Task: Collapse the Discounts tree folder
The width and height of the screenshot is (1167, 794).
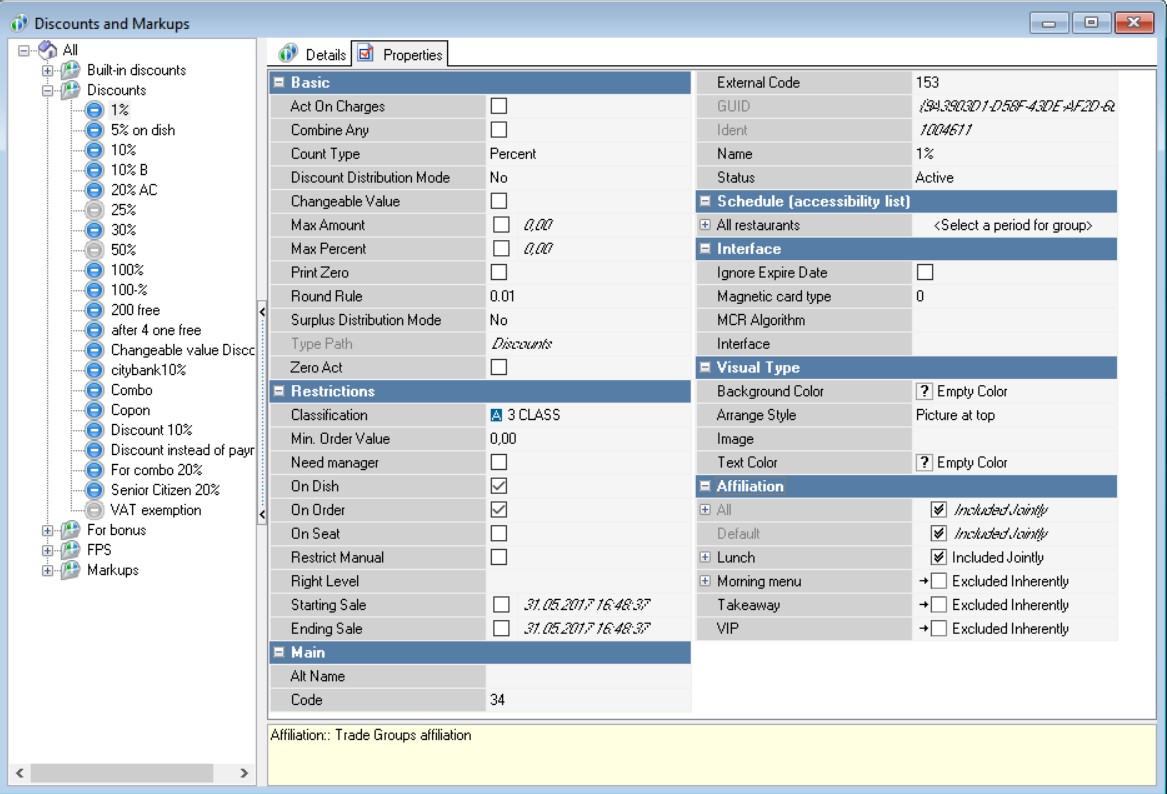Action: [47, 90]
